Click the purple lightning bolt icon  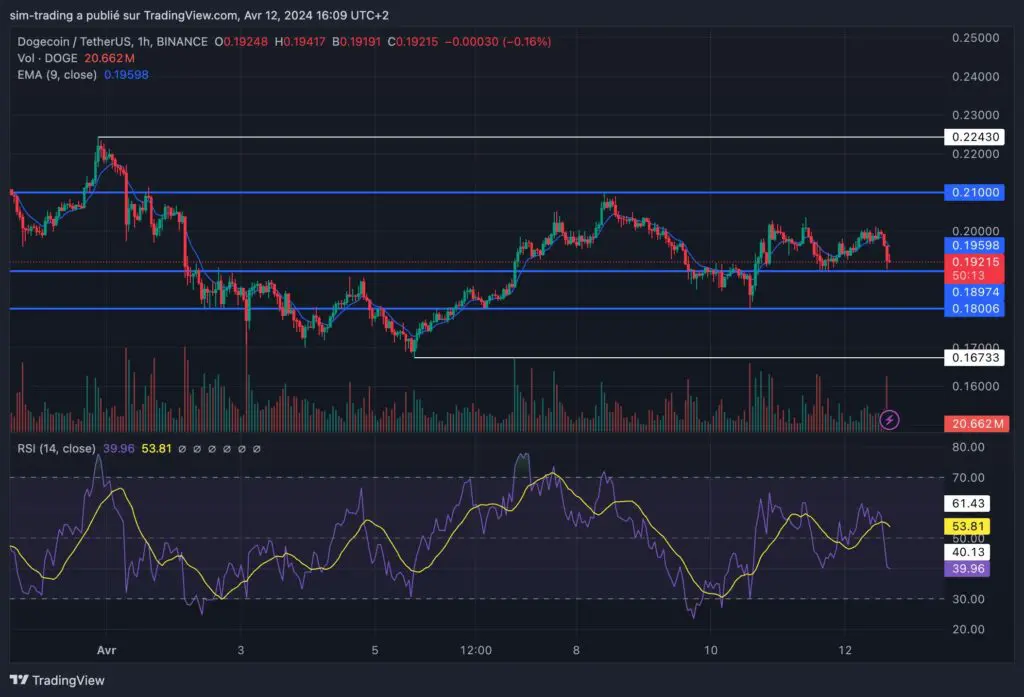[889, 420]
